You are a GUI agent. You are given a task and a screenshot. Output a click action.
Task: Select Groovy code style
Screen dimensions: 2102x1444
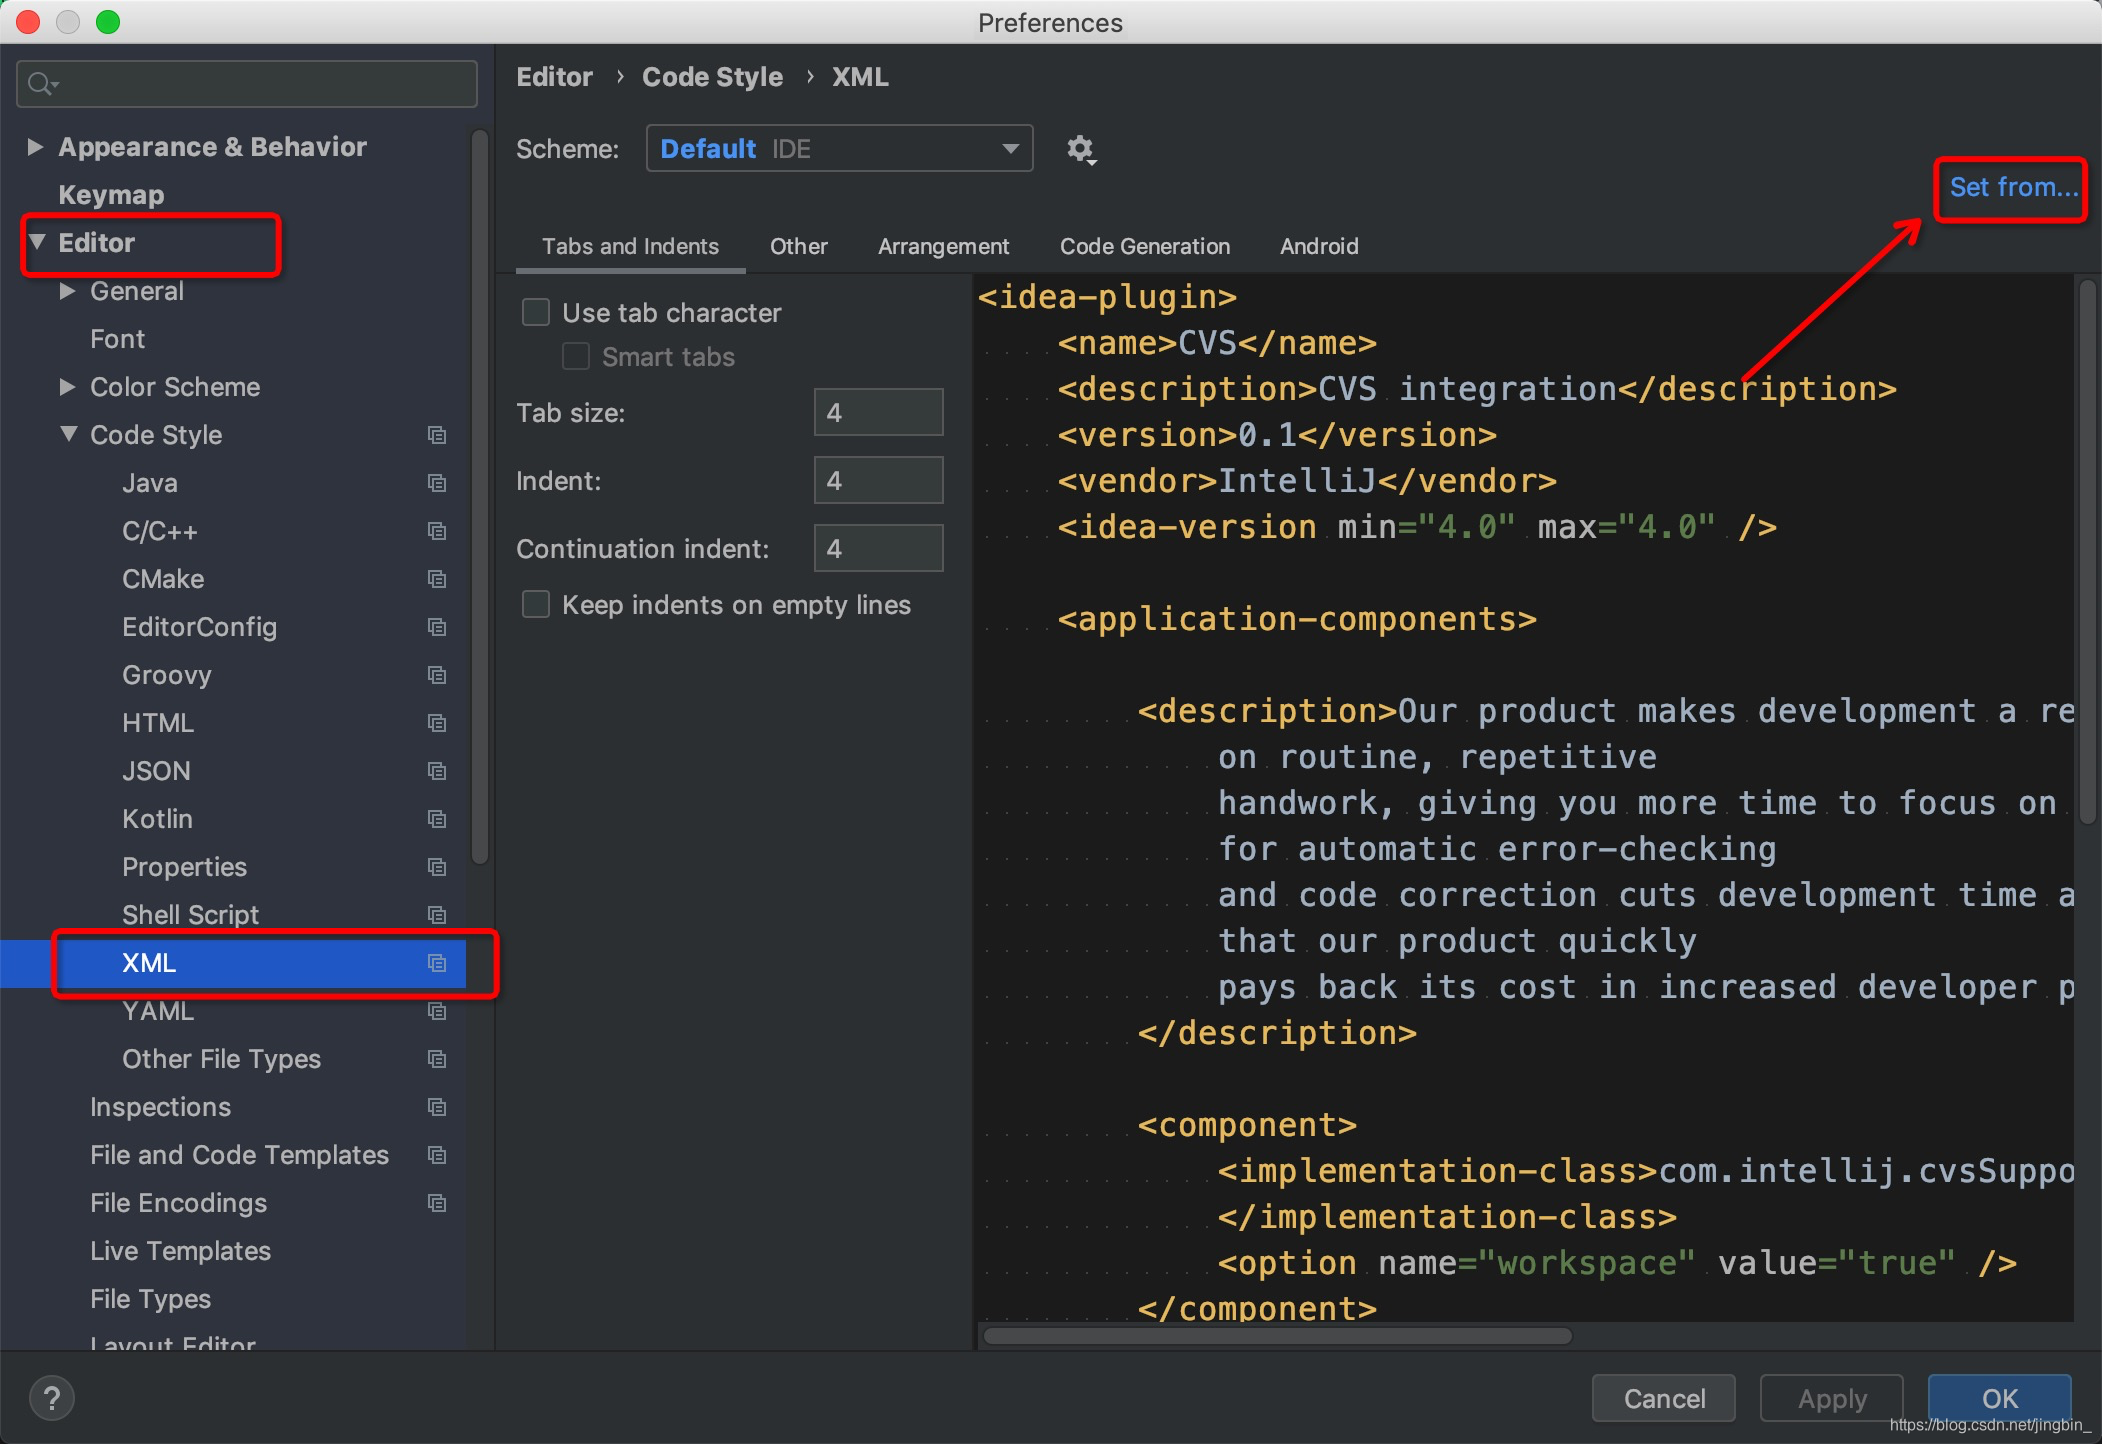click(x=166, y=675)
